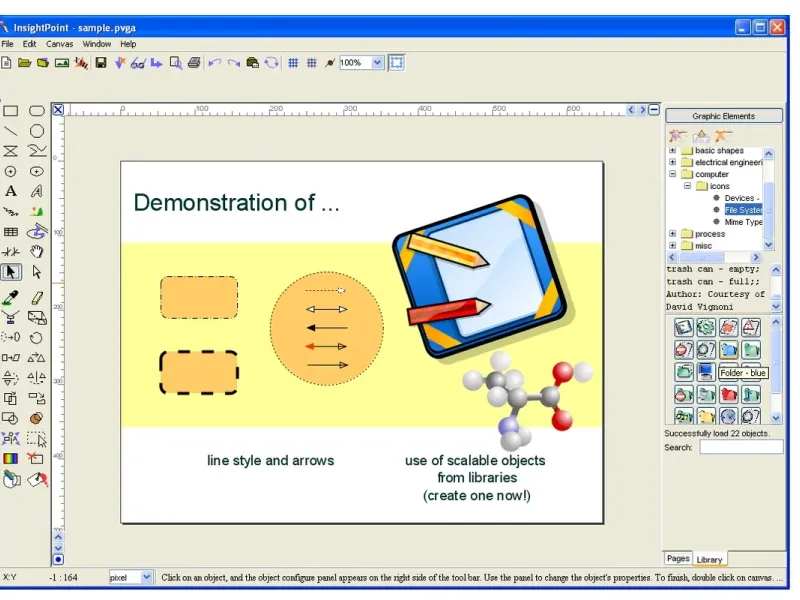Expand the basic shapes folder

672,151
